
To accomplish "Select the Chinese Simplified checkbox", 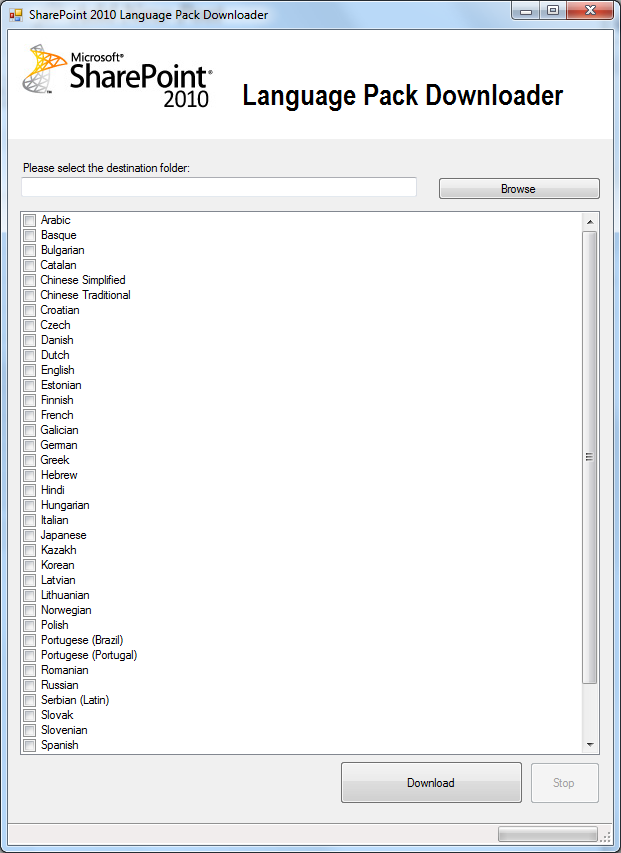I will click(30, 280).
